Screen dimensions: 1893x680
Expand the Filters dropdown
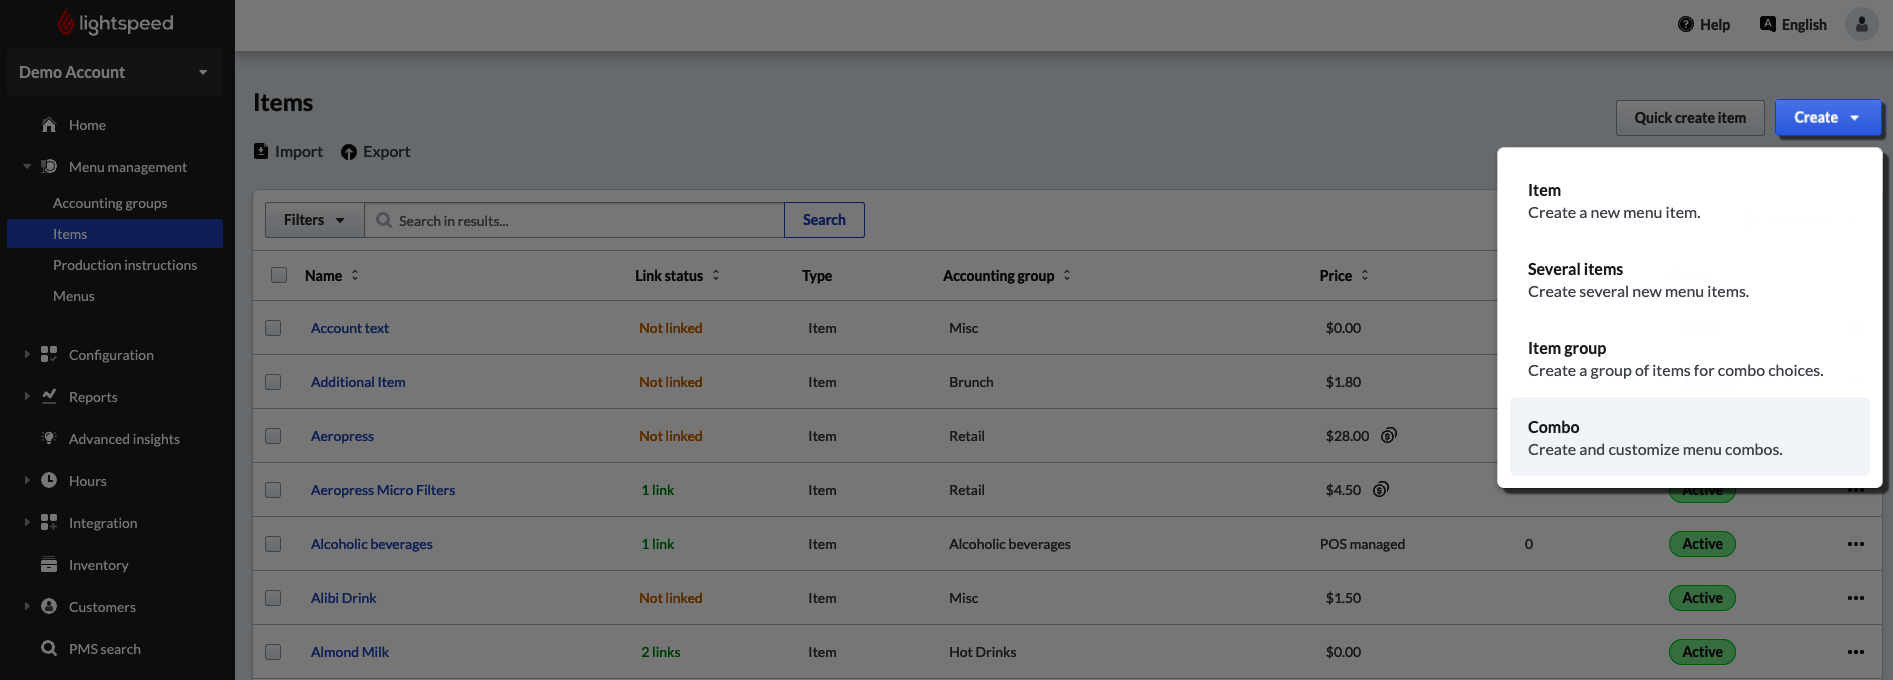tap(314, 220)
